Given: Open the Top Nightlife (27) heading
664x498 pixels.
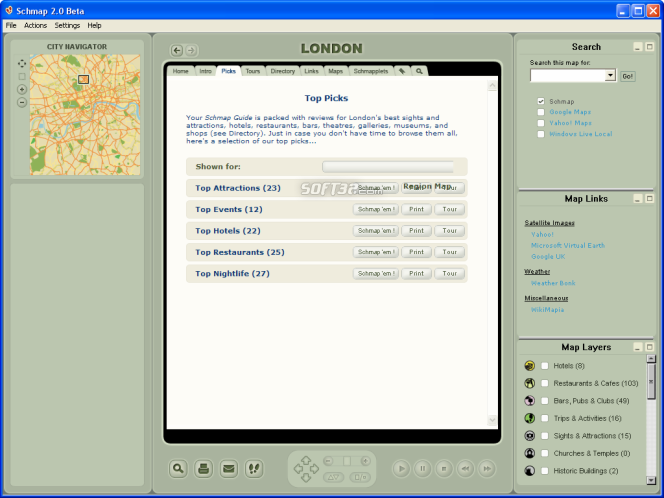Looking at the screenshot, I should pyautogui.click(x=232, y=274).
